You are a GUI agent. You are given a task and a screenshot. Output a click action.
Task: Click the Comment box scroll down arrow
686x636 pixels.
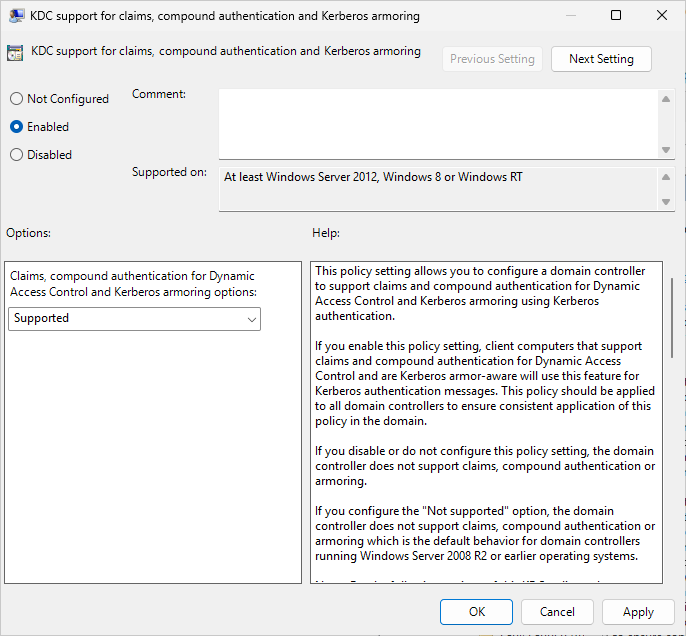point(666,150)
